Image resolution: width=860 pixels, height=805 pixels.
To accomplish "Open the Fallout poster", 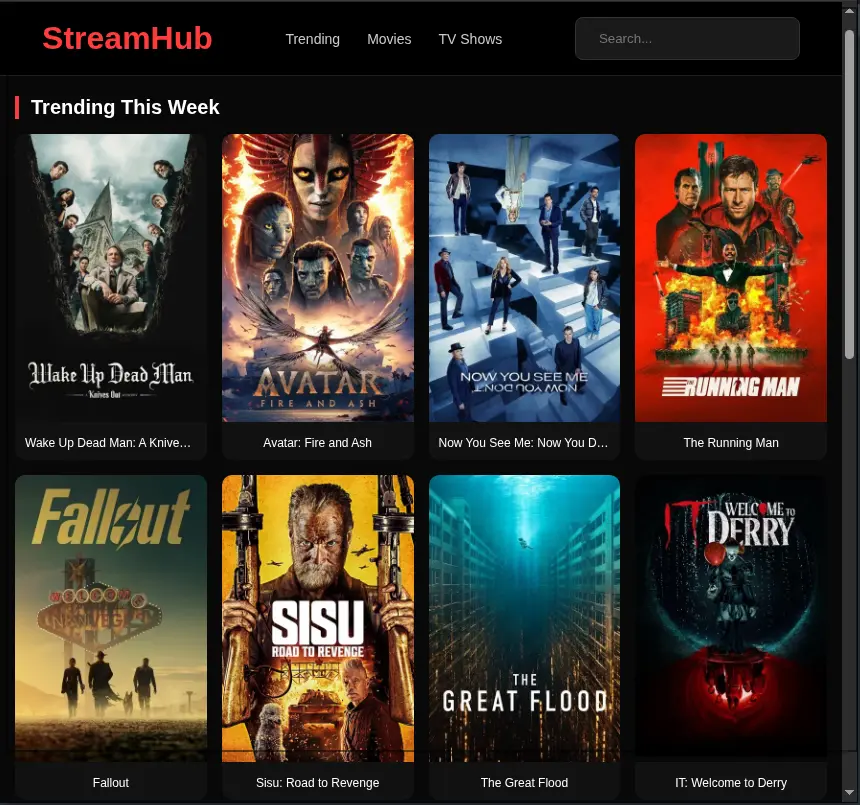I will click(111, 619).
